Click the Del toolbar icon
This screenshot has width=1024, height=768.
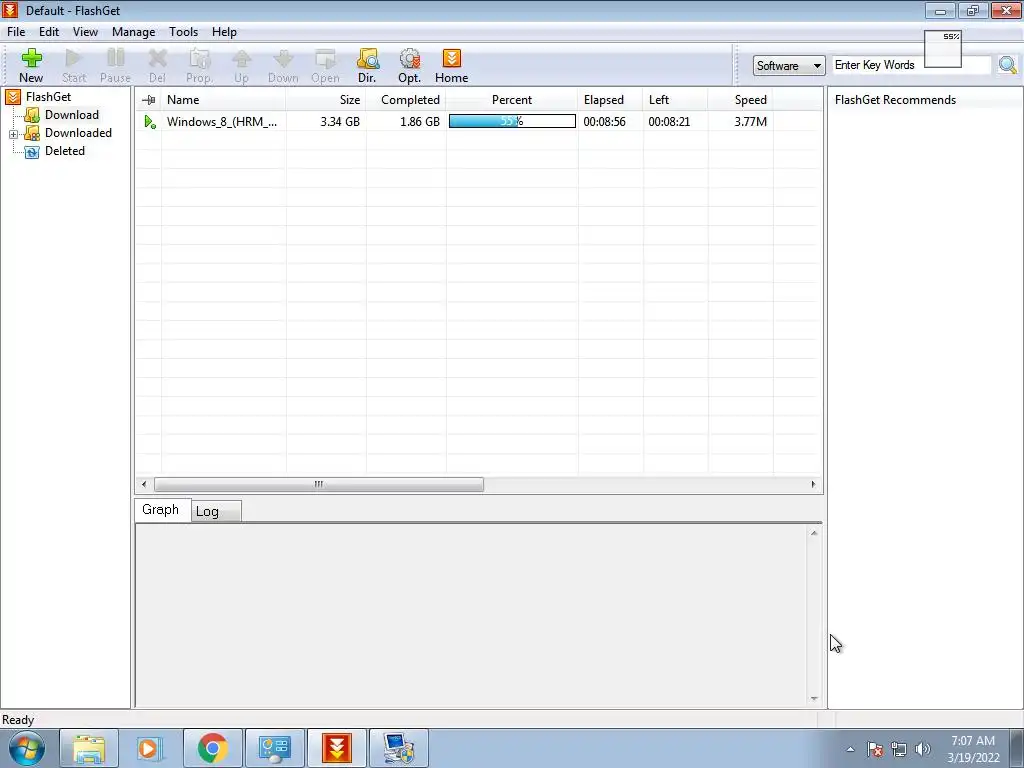157,66
